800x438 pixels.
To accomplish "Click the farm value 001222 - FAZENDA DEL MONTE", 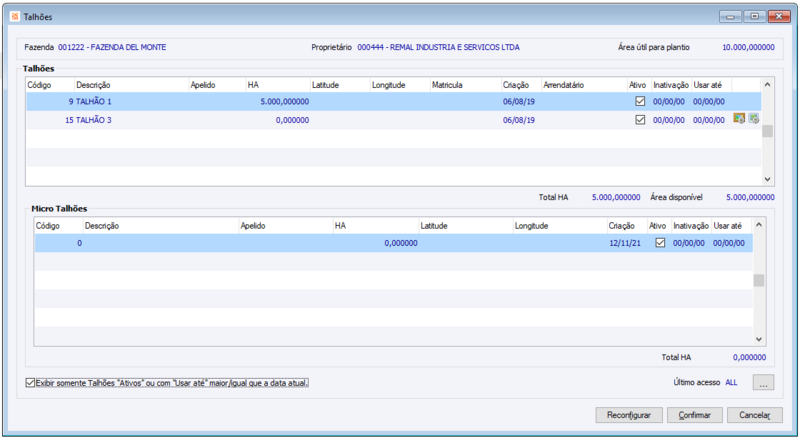I will (x=112, y=47).
